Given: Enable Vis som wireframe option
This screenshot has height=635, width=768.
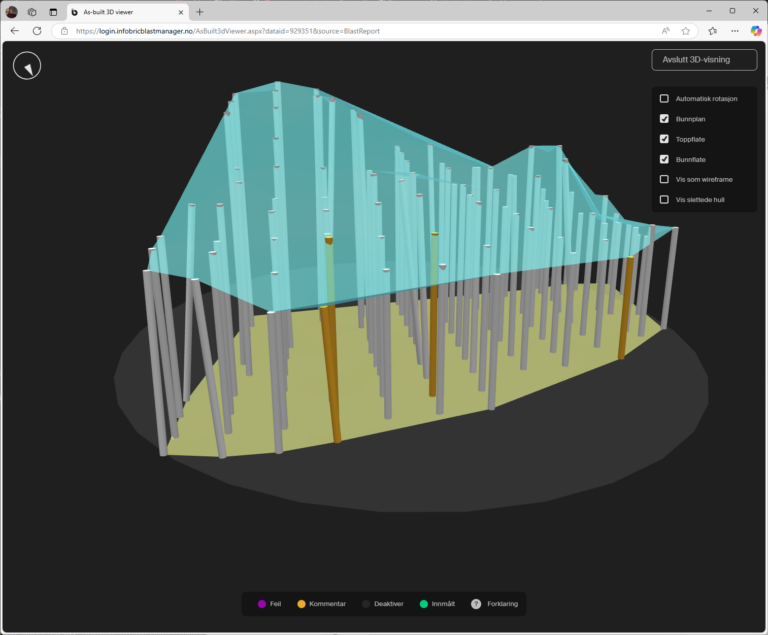Looking at the screenshot, I should [664, 179].
